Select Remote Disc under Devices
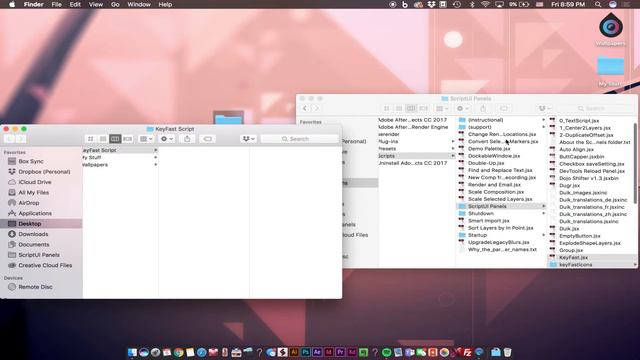Screen dimensions: 640x360 35,287
